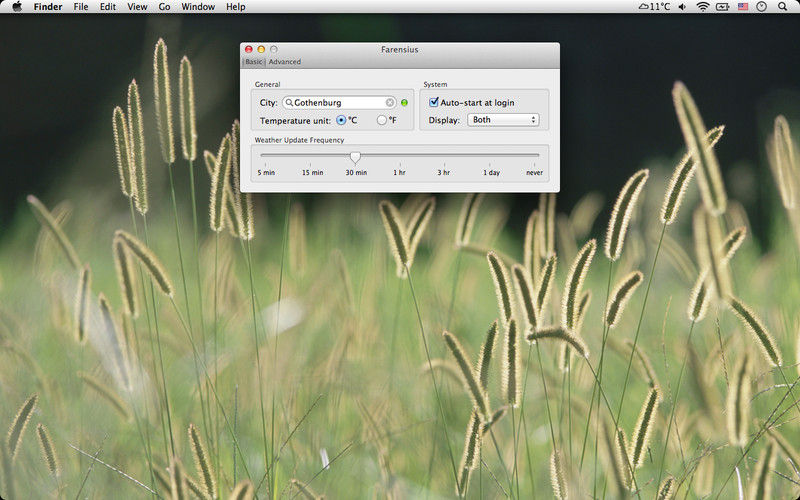Click the magnifier icon inside the City field
This screenshot has width=800, height=500.
tap(289, 103)
